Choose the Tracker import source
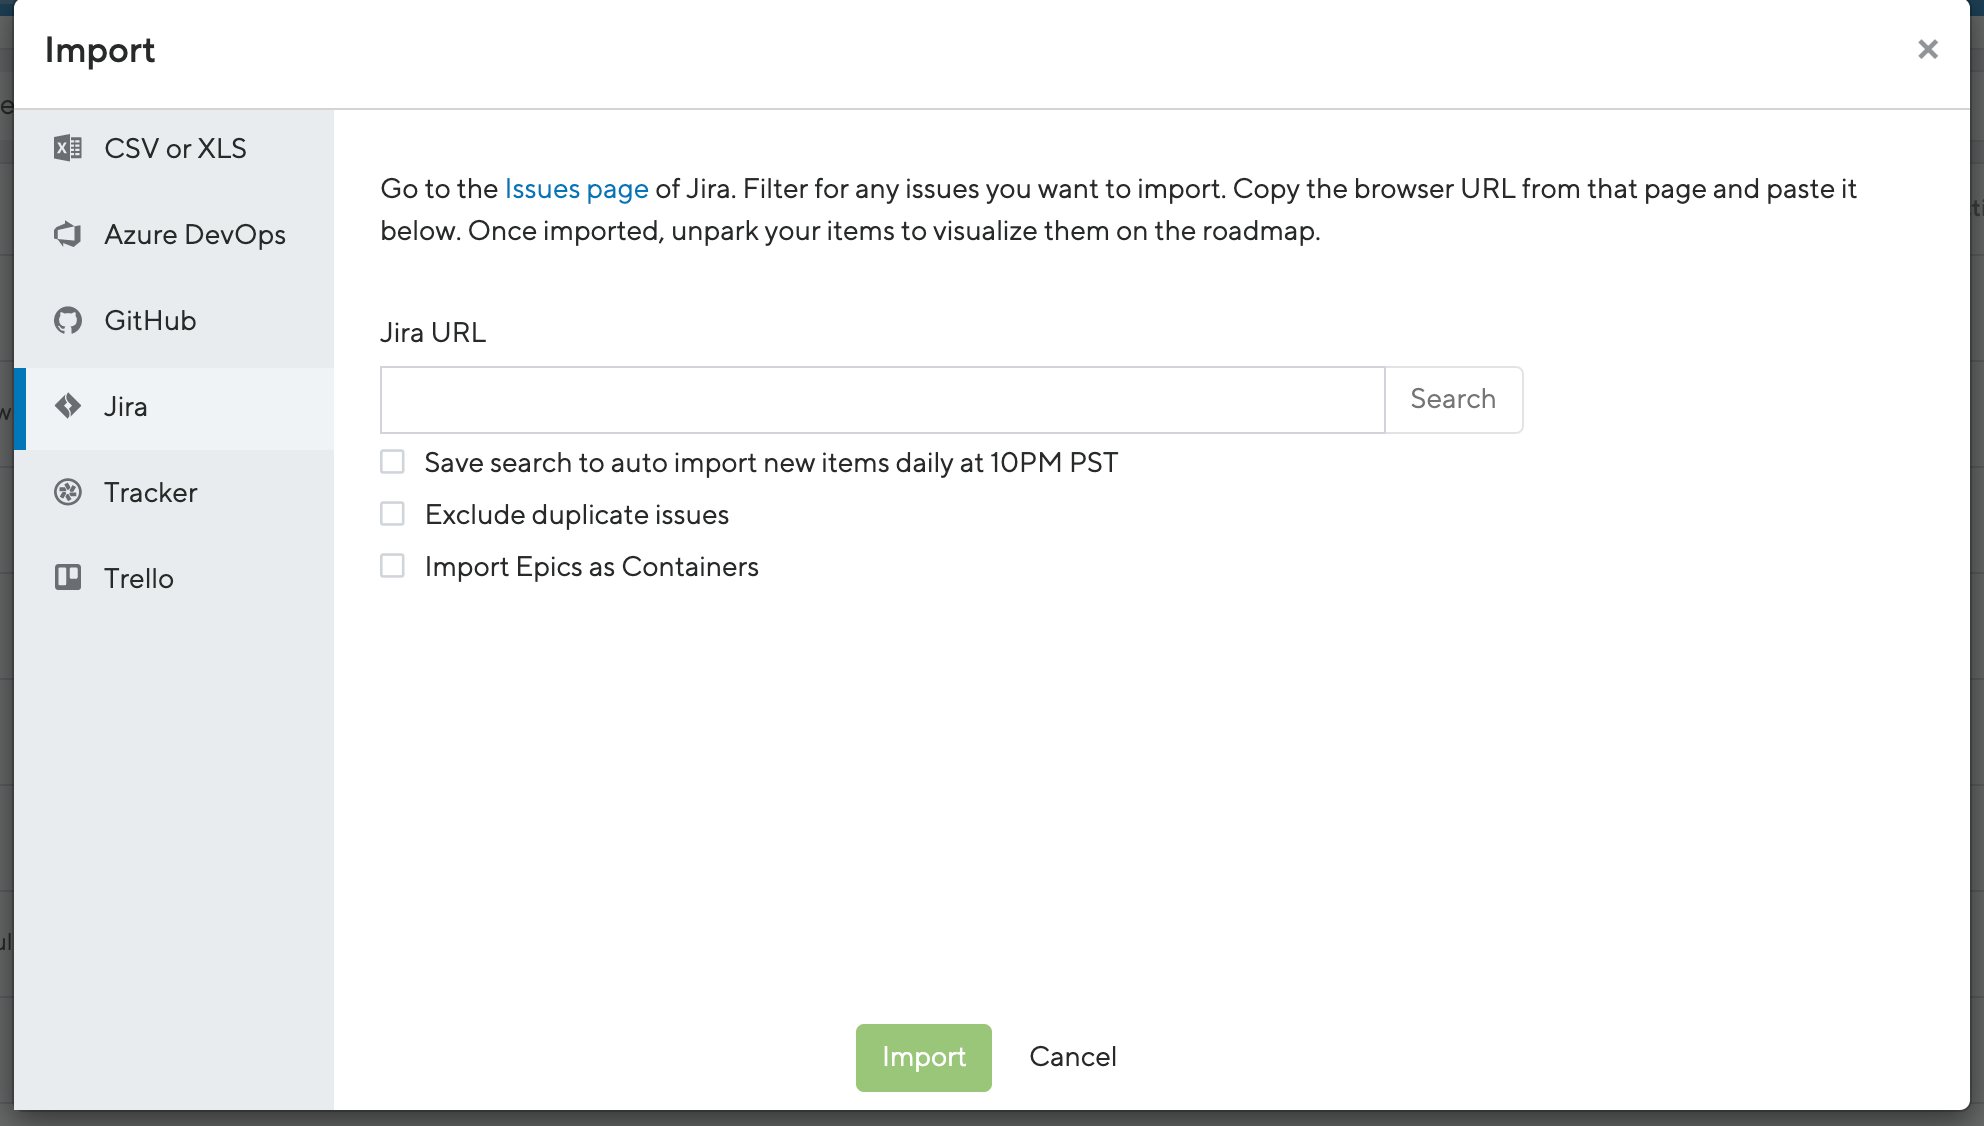 coord(151,492)
